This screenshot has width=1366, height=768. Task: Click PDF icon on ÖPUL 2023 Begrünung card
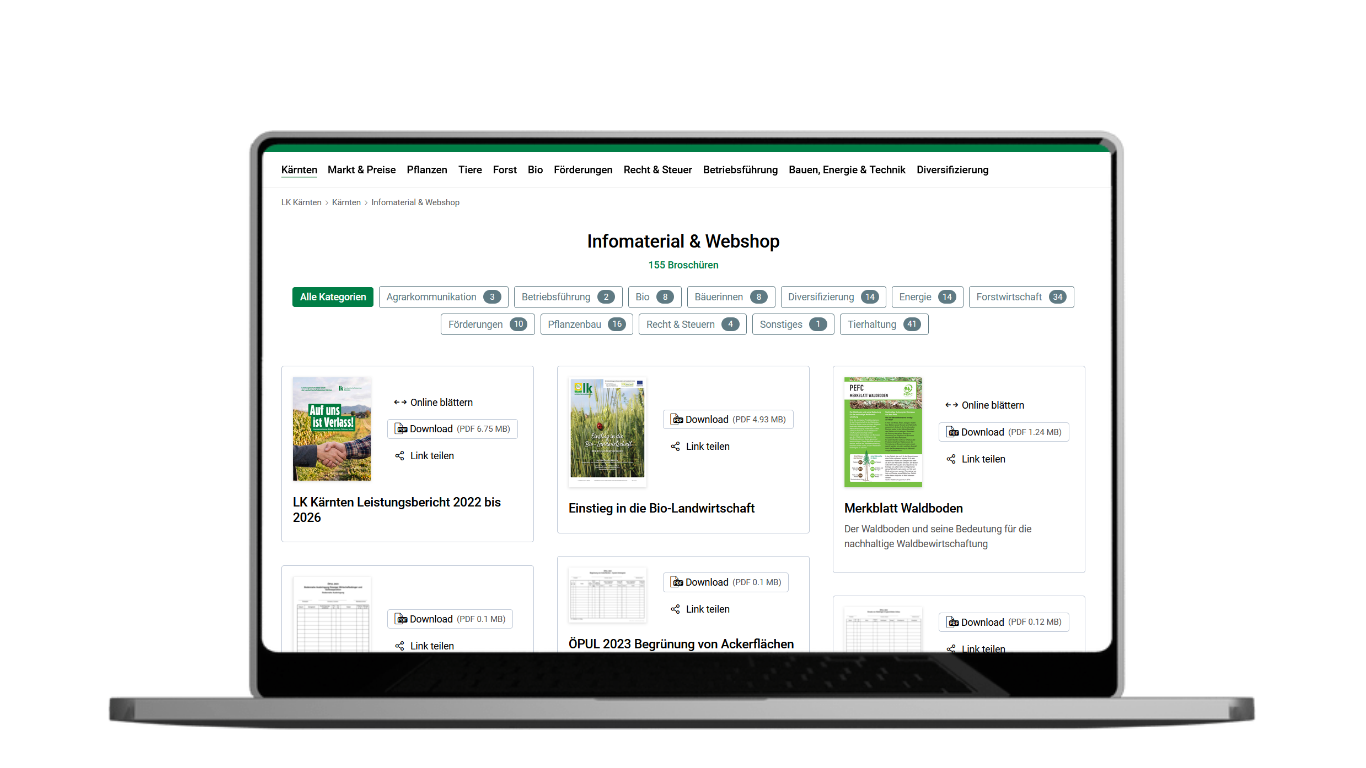tap(677, 583)
